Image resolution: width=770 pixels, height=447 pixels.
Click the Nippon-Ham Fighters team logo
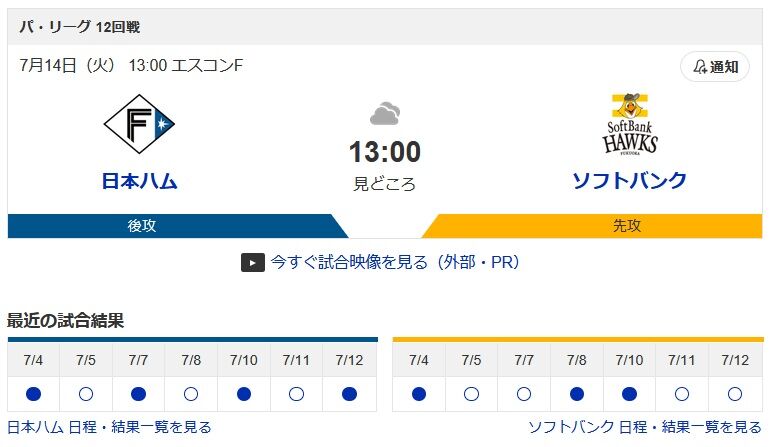coord(139,124)
